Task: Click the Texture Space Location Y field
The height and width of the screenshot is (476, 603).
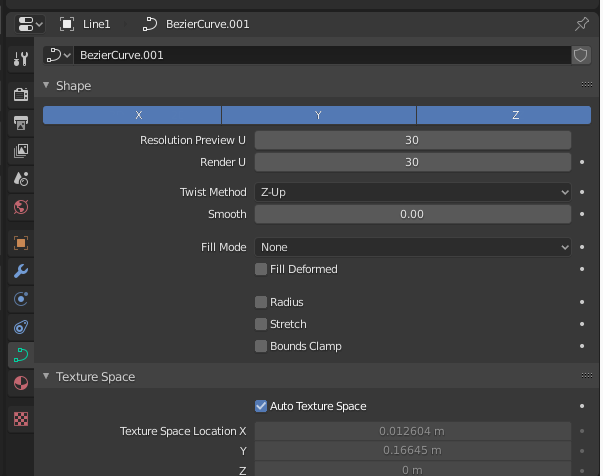Action: click(x=413, y=451)
